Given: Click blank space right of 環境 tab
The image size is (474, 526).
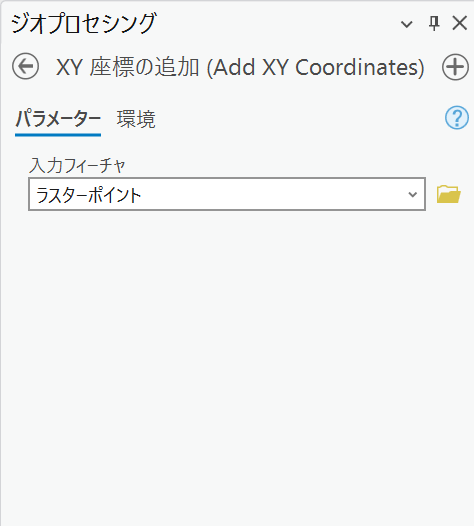Looking at the screenshot, I should tap(299, 119).
